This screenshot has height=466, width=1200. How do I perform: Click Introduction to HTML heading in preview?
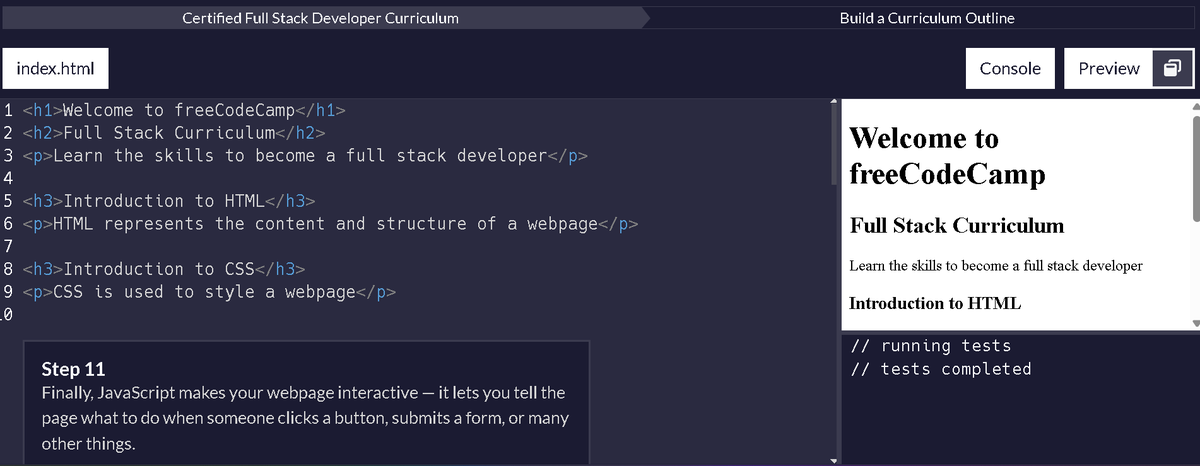pyautogui.click(x=935, y=303)
